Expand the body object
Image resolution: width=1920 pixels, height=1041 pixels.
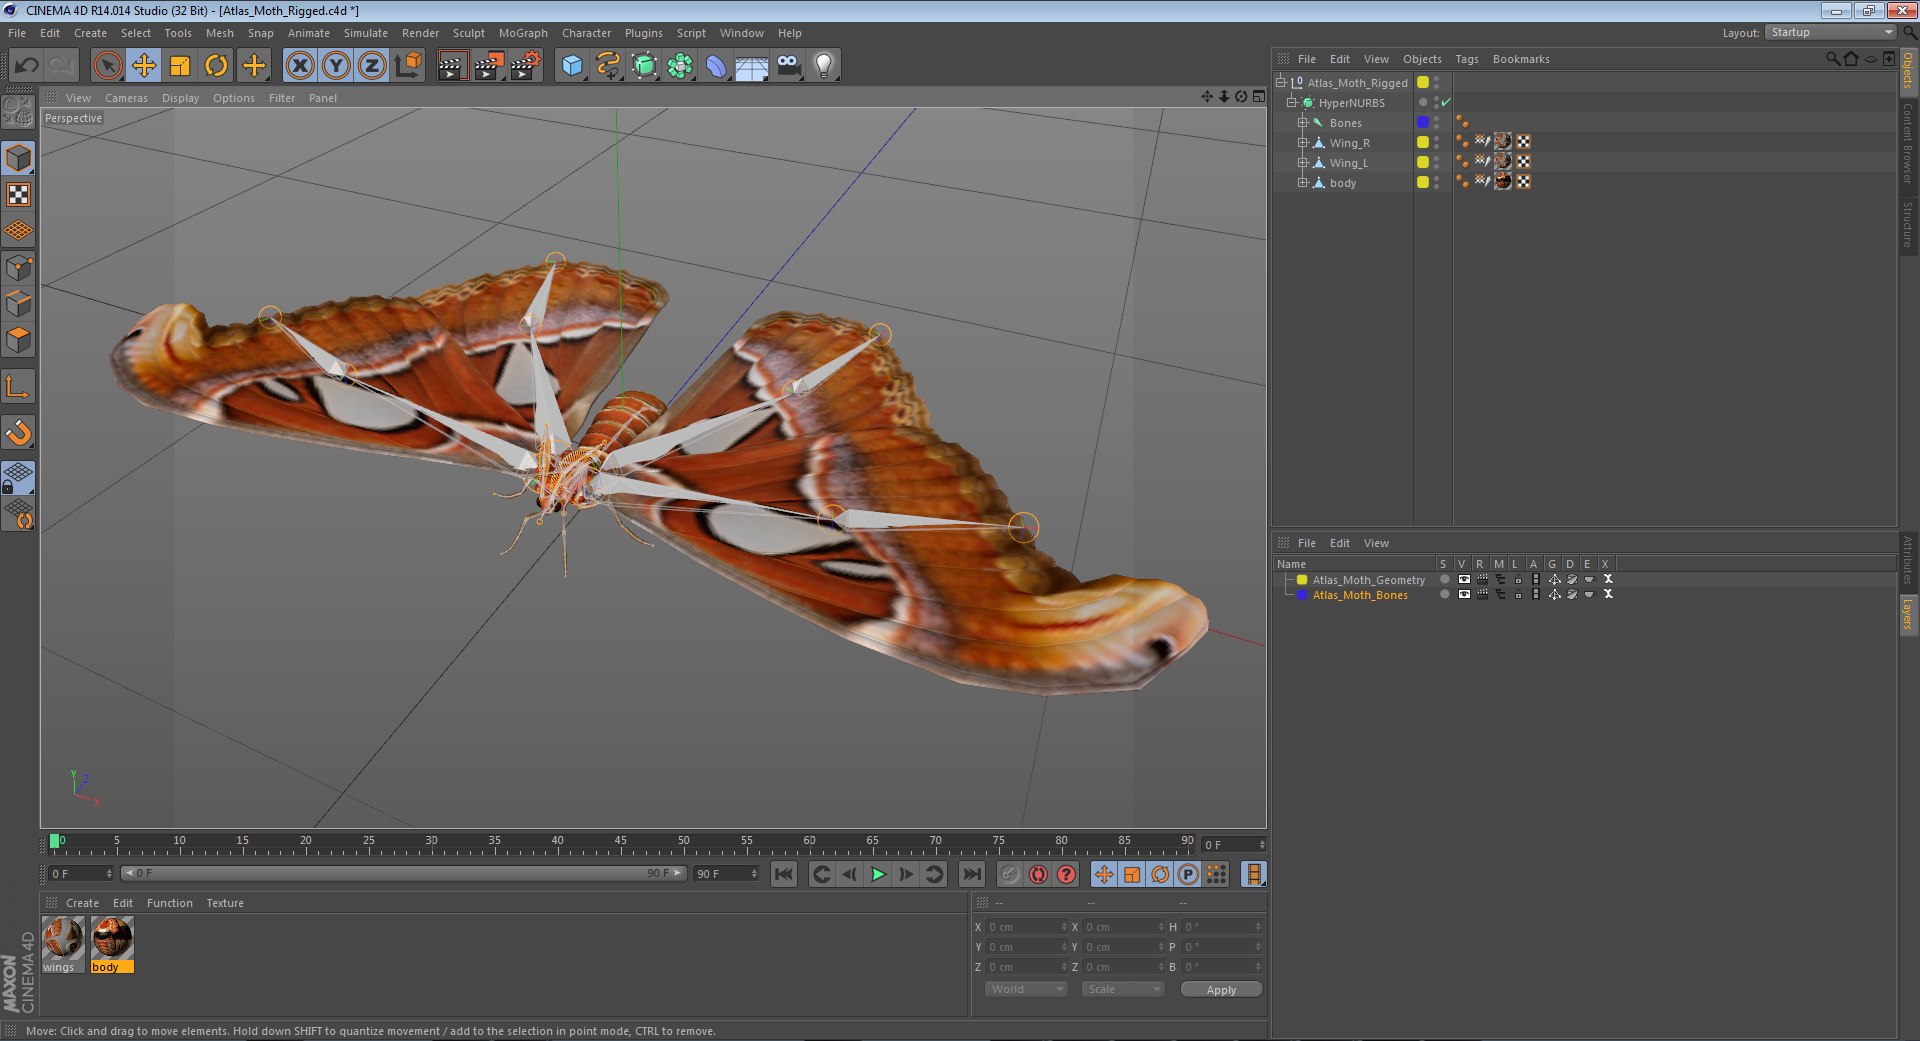coord(1302,182)
